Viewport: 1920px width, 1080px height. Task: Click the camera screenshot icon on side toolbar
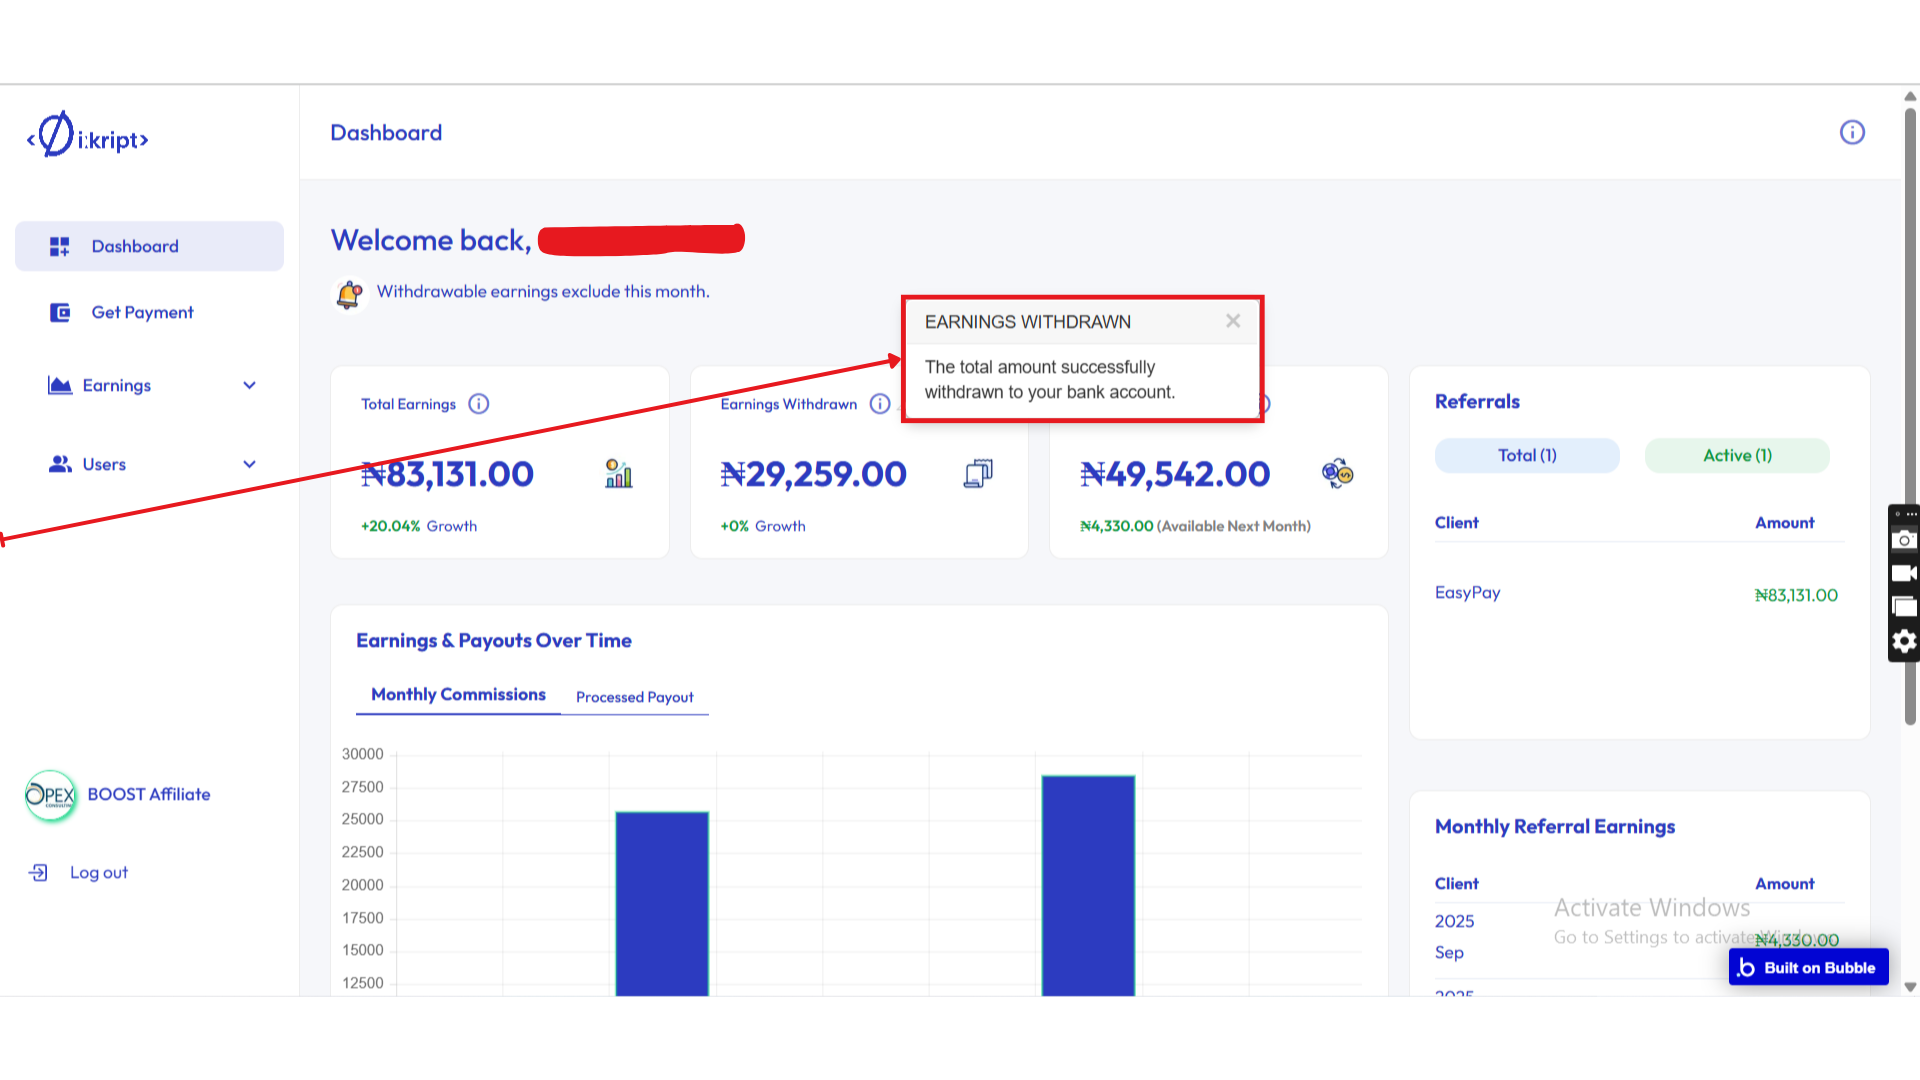click(x=1904, y=540)
